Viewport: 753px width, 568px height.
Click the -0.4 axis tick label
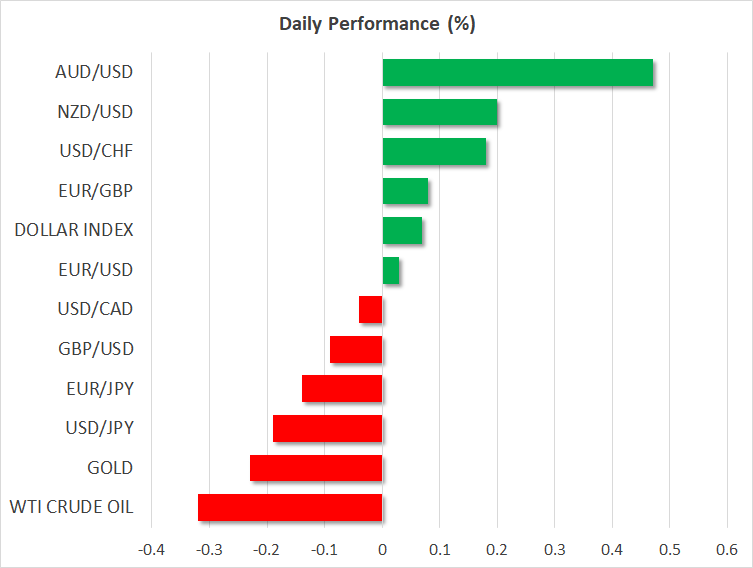point(151,549)
